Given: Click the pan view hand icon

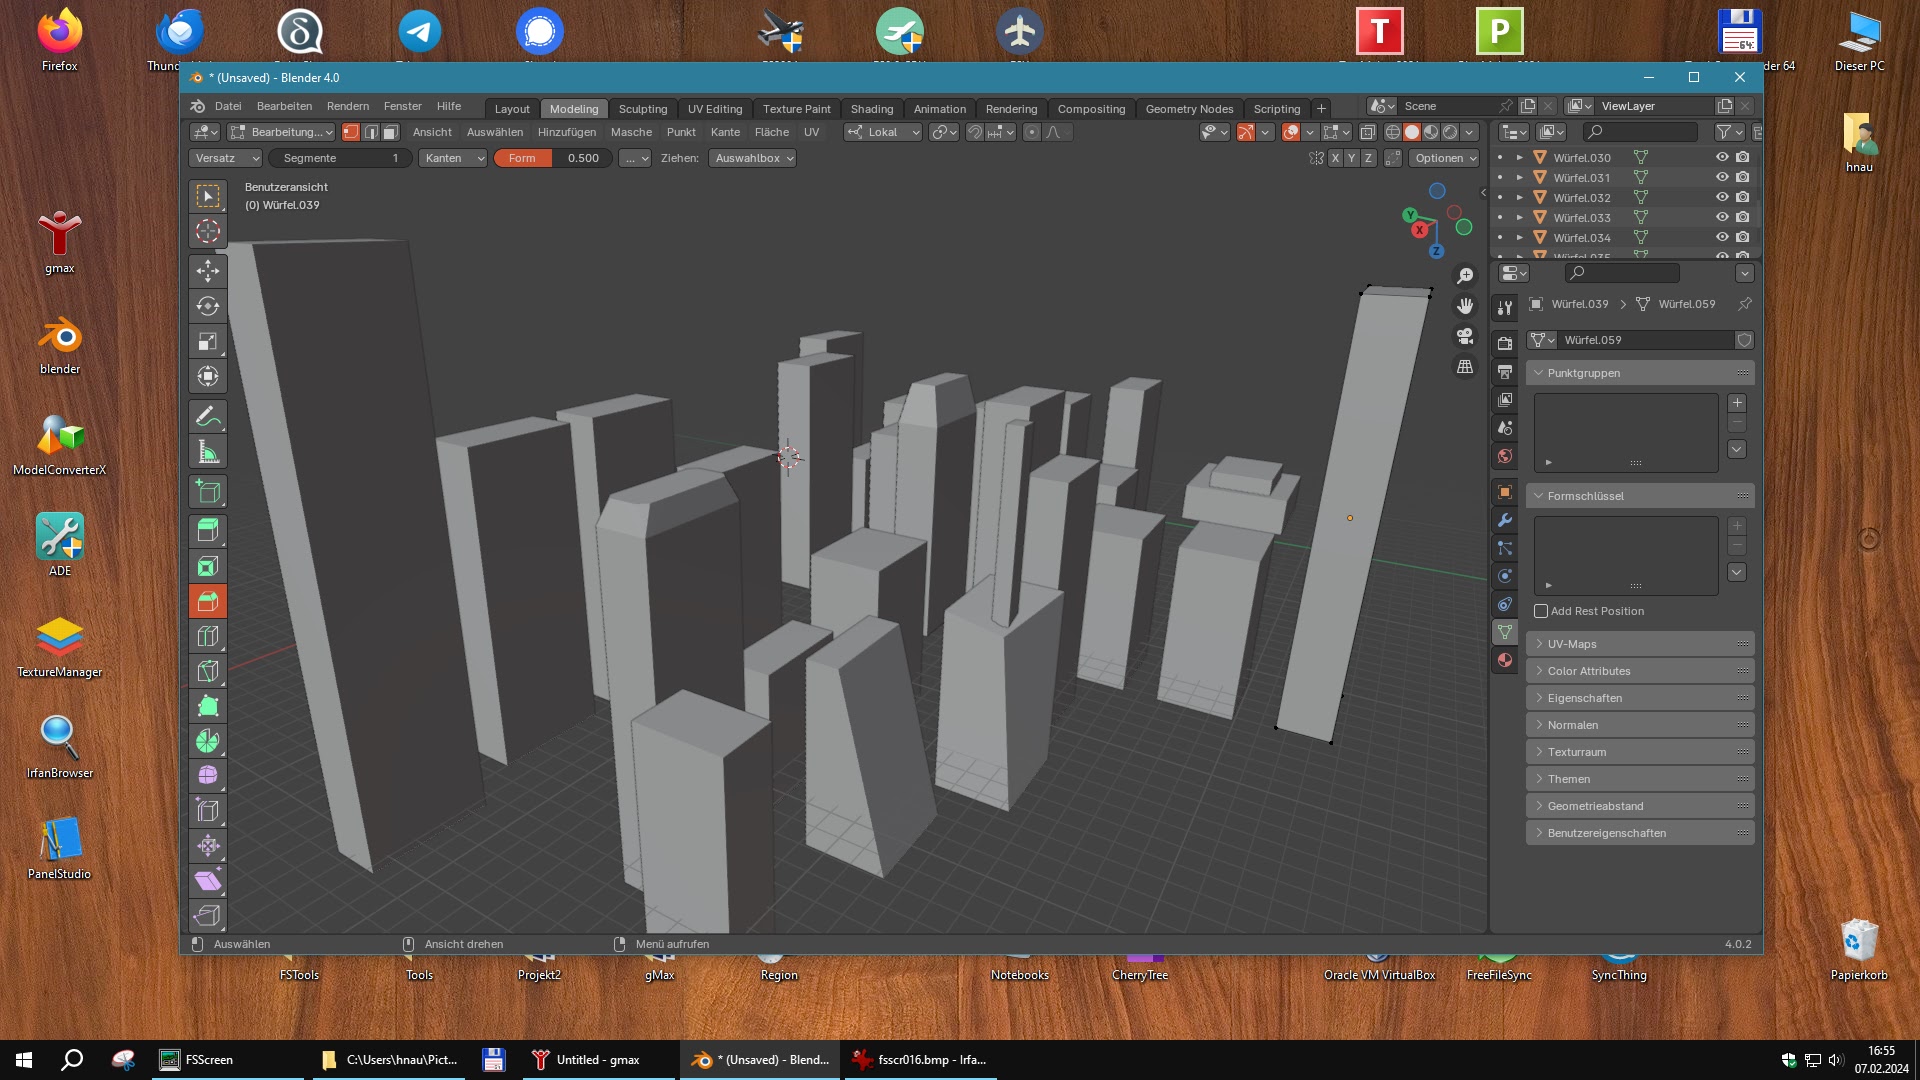Looking at the screenshot, I should click(x=1465, y=306).
